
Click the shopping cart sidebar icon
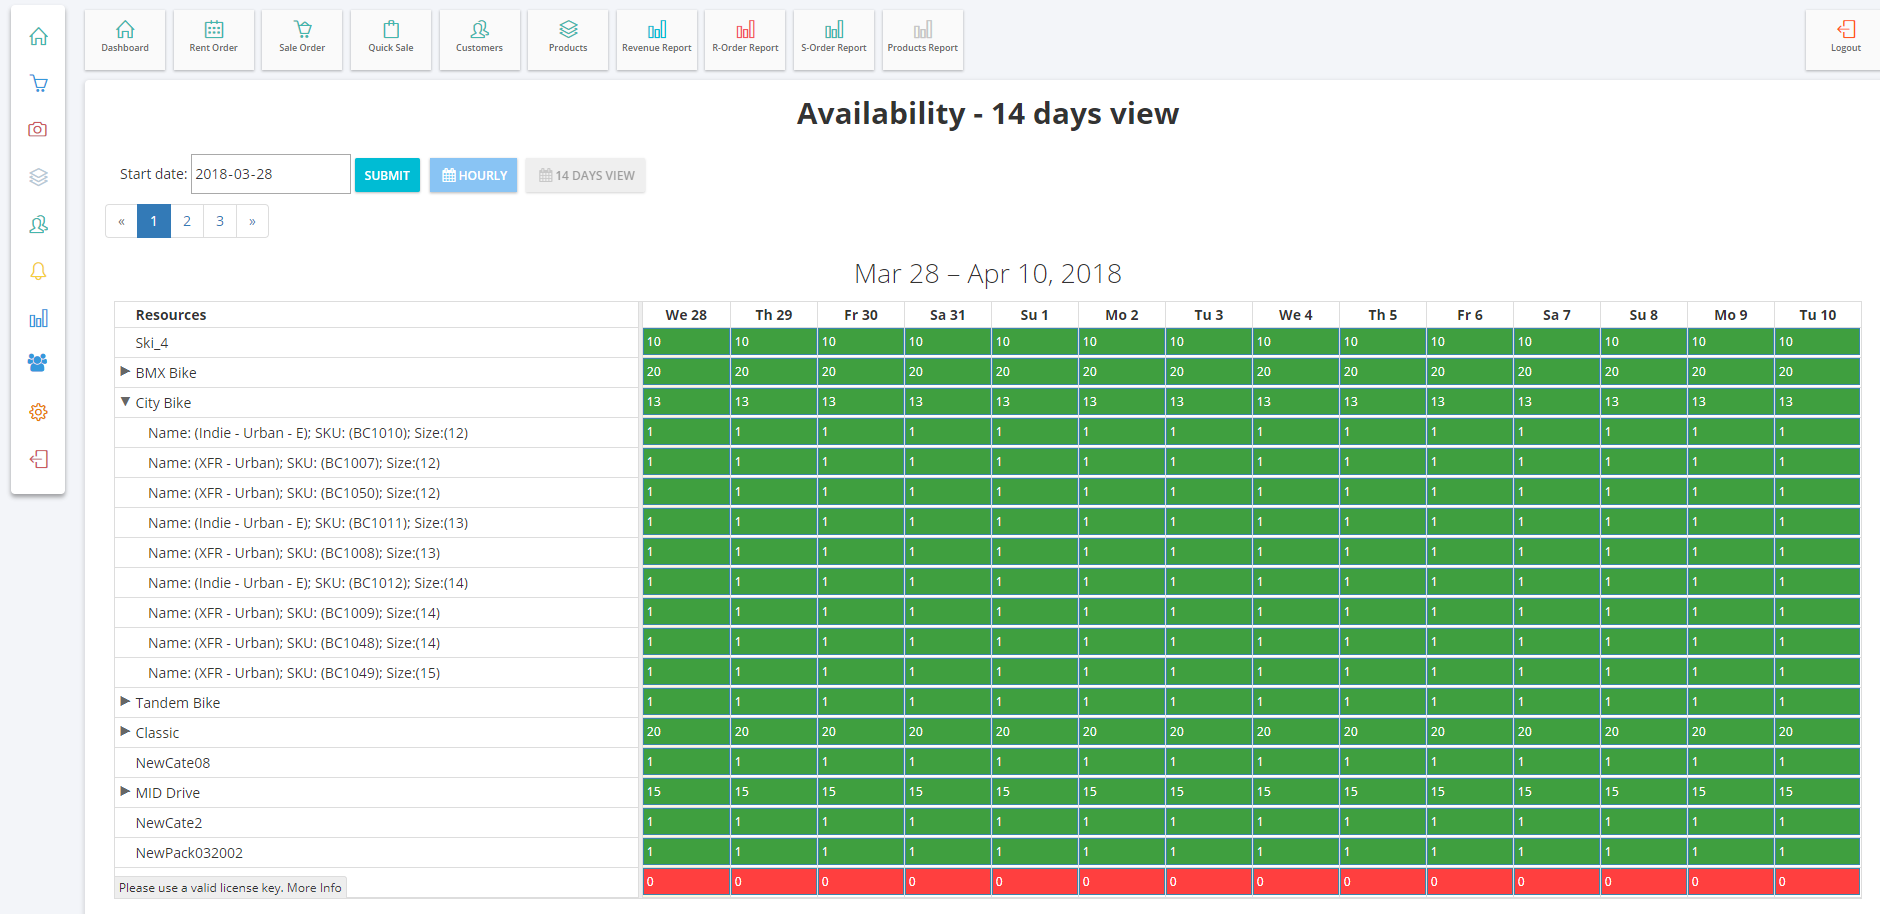coord(38,83)
